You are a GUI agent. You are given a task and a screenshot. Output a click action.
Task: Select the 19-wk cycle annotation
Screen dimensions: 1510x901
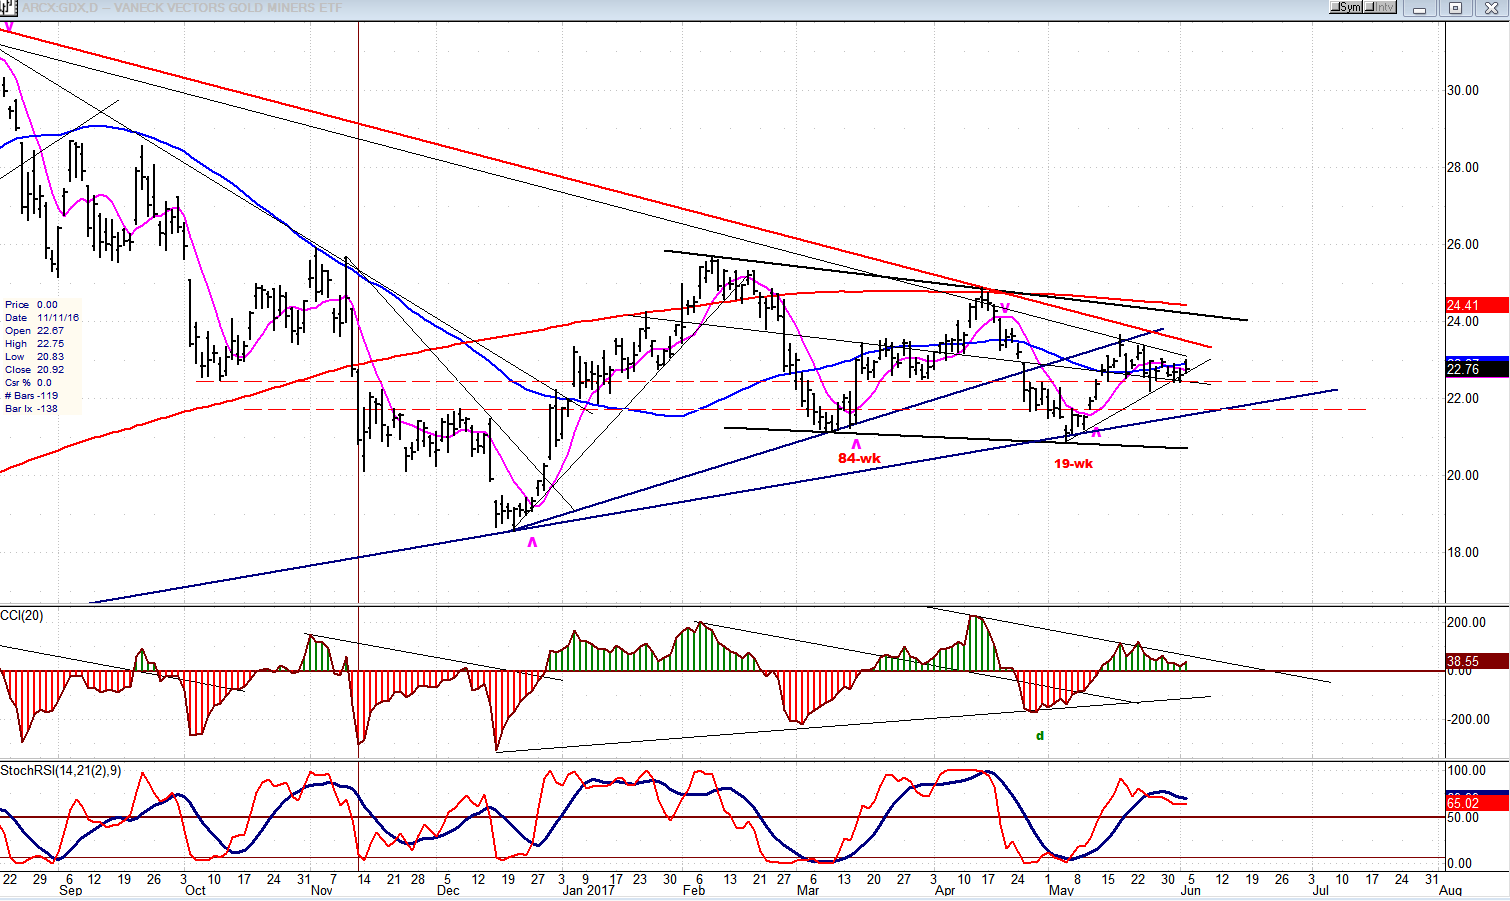pos(1073,464)
